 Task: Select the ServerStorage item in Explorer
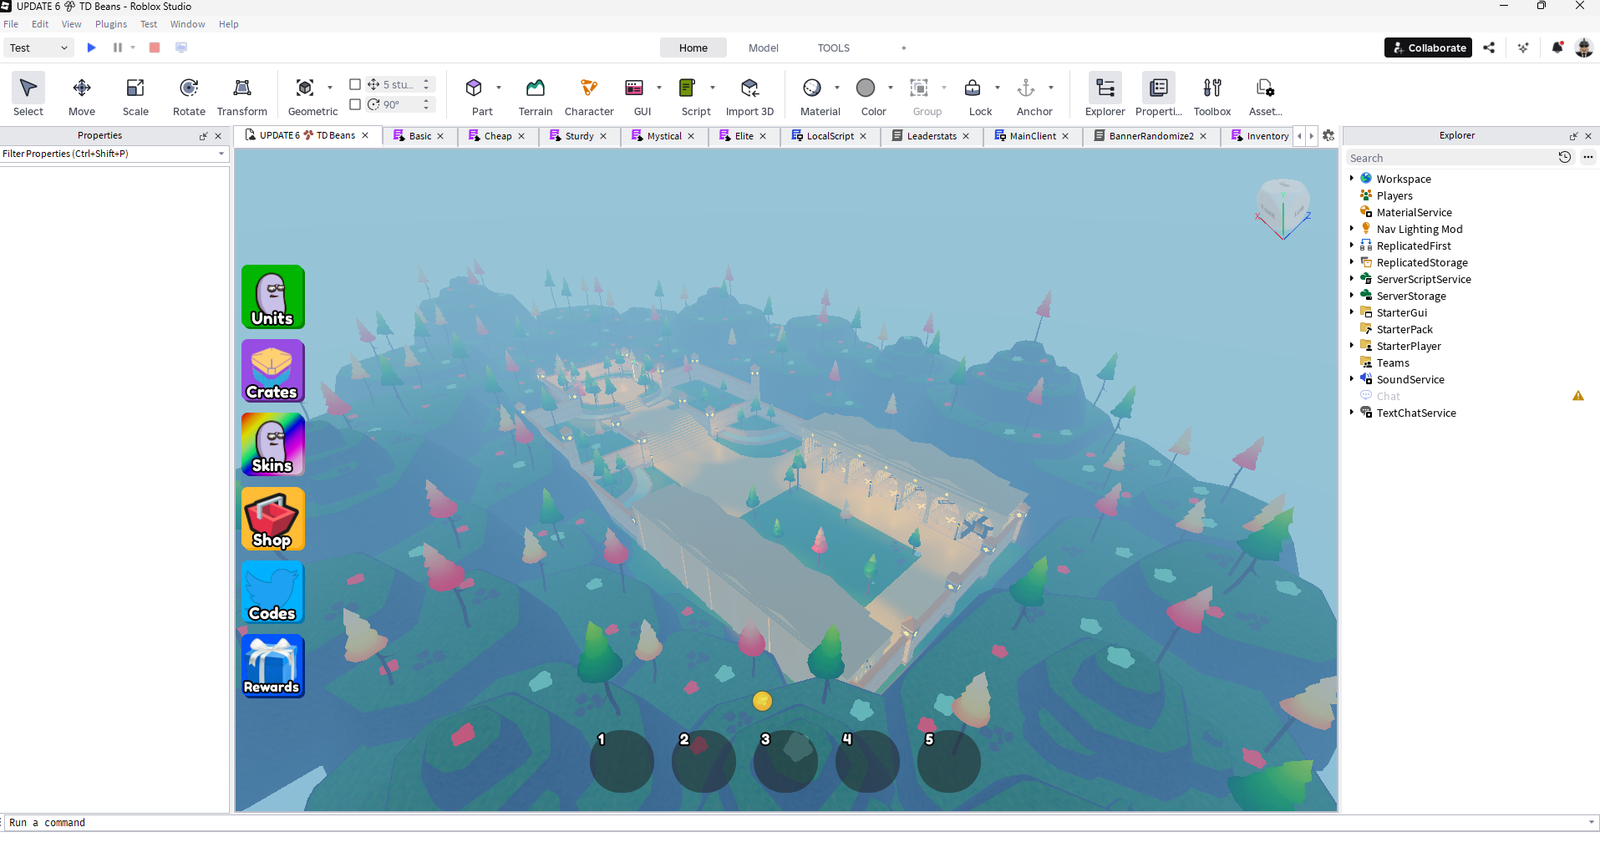(1411, 296)
